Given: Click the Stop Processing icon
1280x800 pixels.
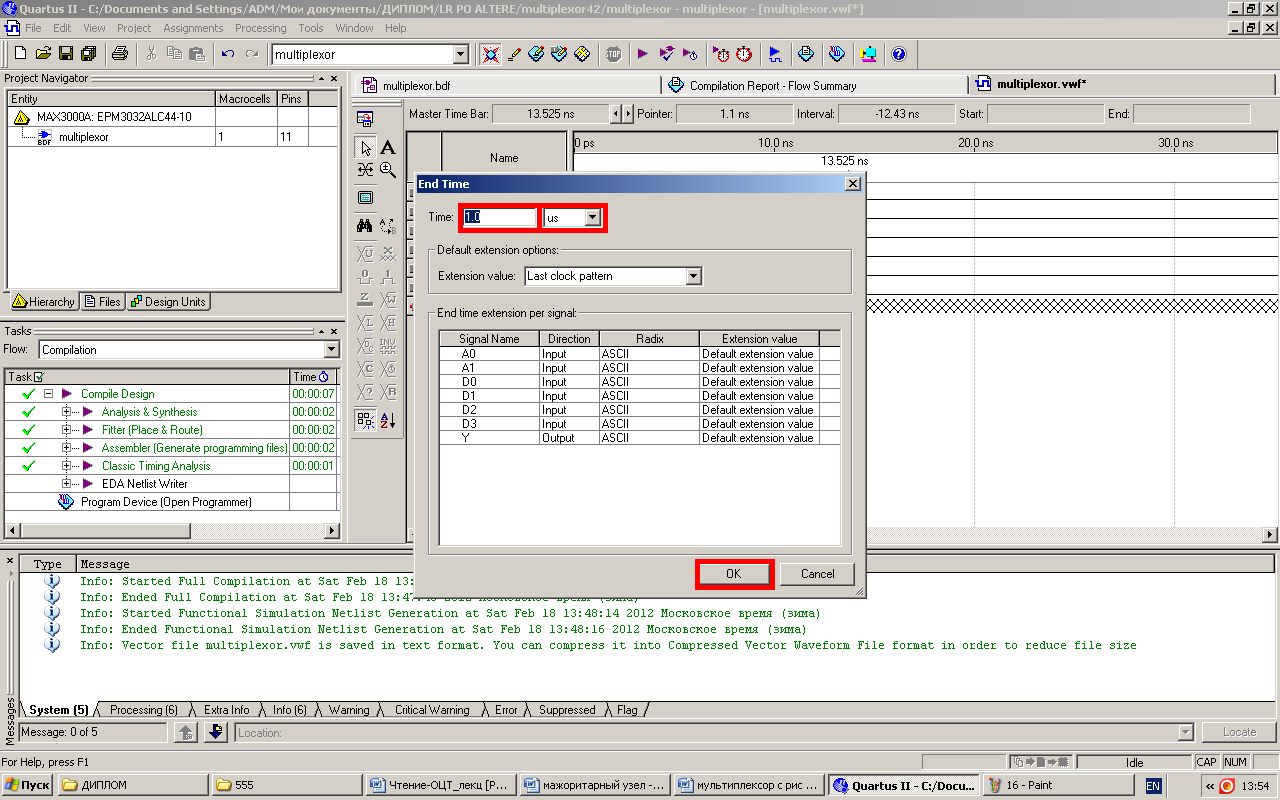Looking at the screenshot, I should click(x=613, y=54).
